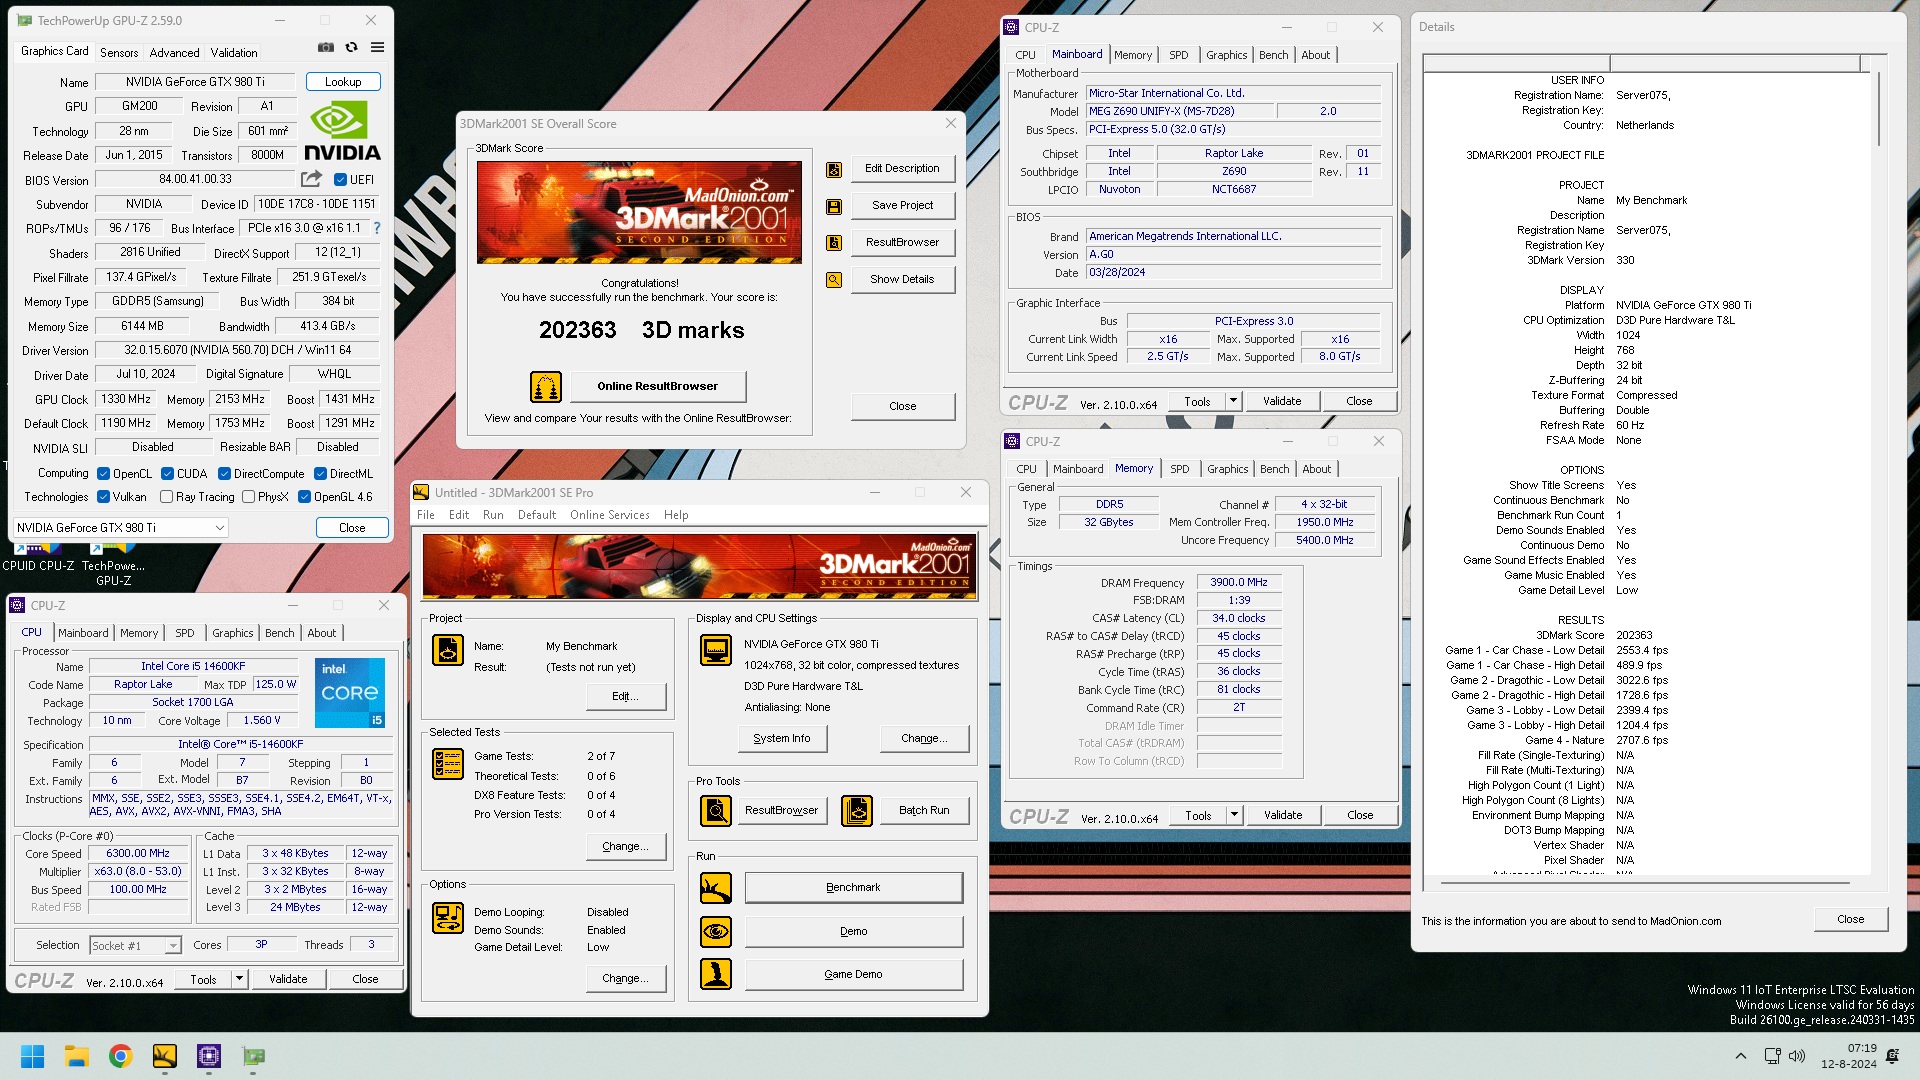Open the Run menu in 3DMark2001
Viewport: 1920px width, 1080px height.
pyautogui.click(x=493, y=515)
